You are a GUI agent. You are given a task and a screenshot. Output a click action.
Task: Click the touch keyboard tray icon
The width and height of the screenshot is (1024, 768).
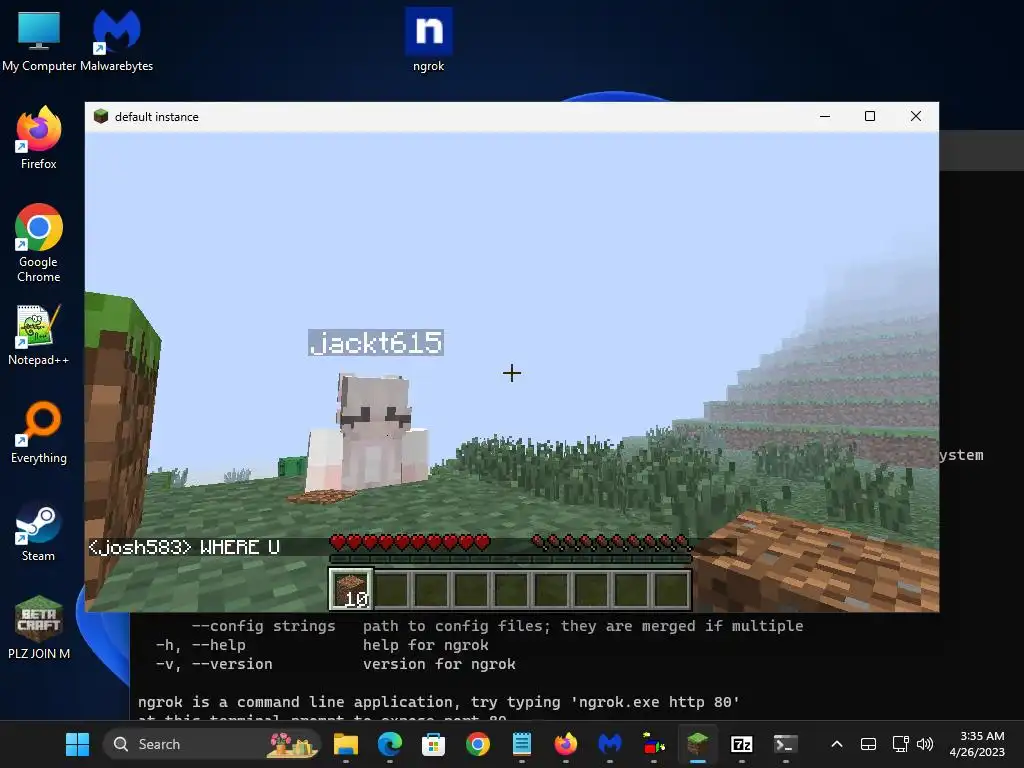869,744
